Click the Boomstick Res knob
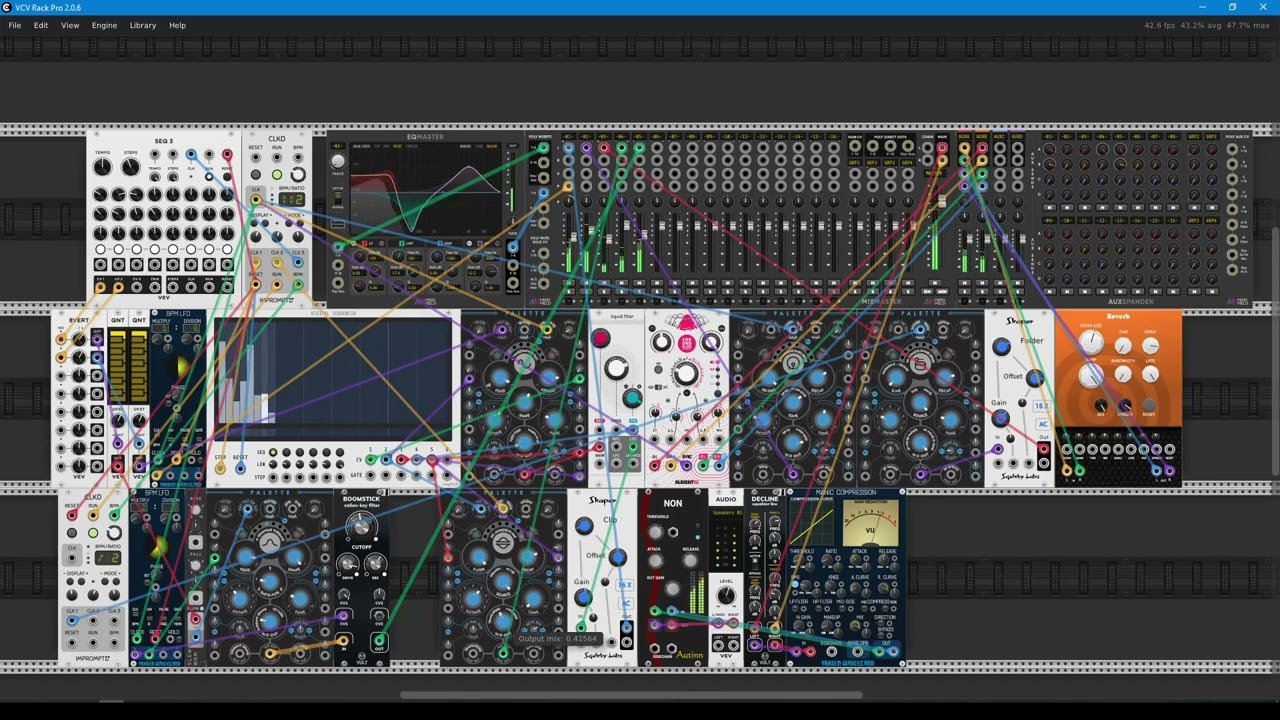The width and height of the screenshot is (1280, 720). coord(375,564)
